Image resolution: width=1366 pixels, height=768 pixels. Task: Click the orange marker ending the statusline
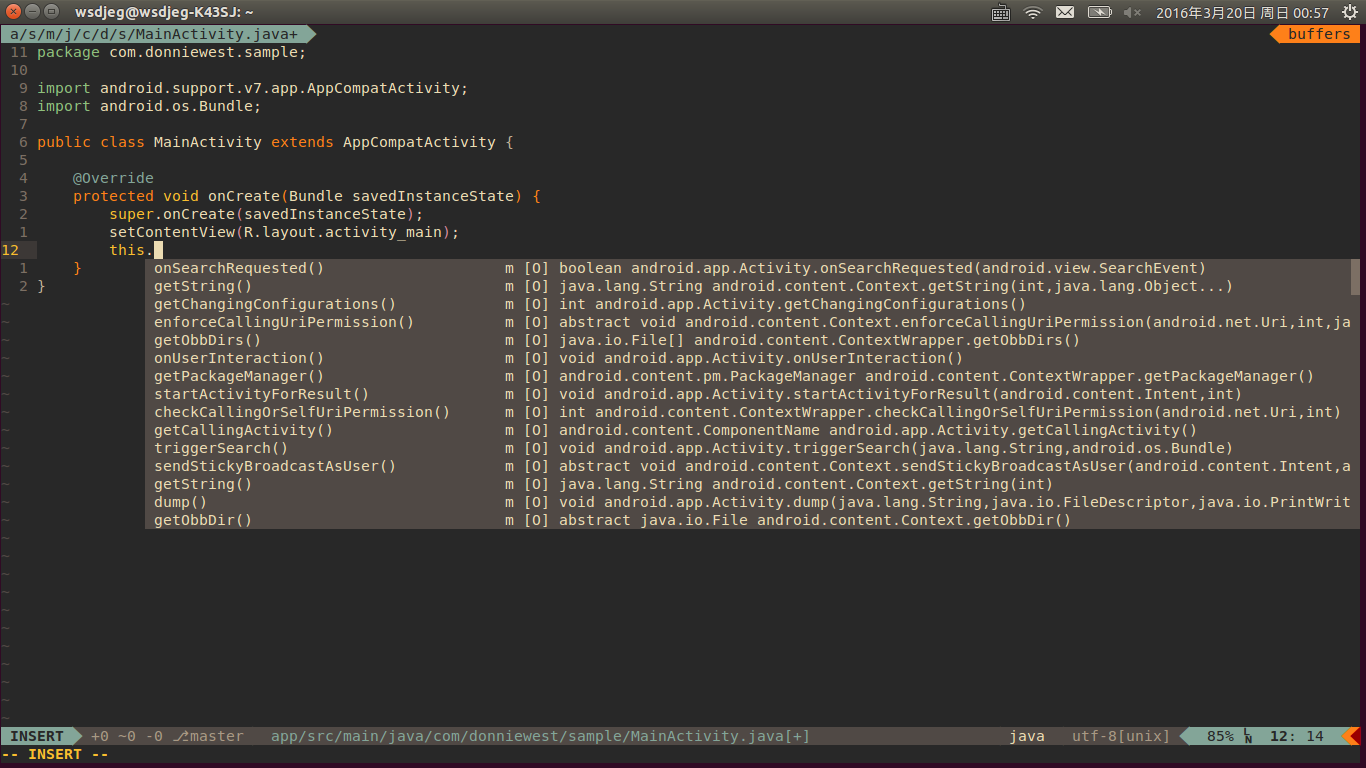(x=1350, y=736)
